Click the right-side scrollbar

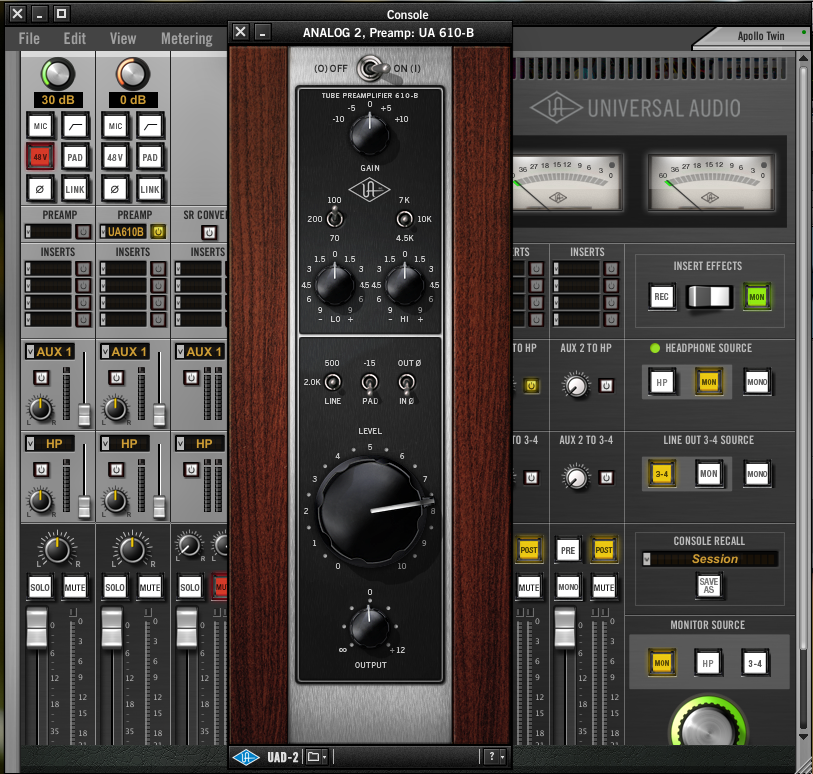pos(804,400)
